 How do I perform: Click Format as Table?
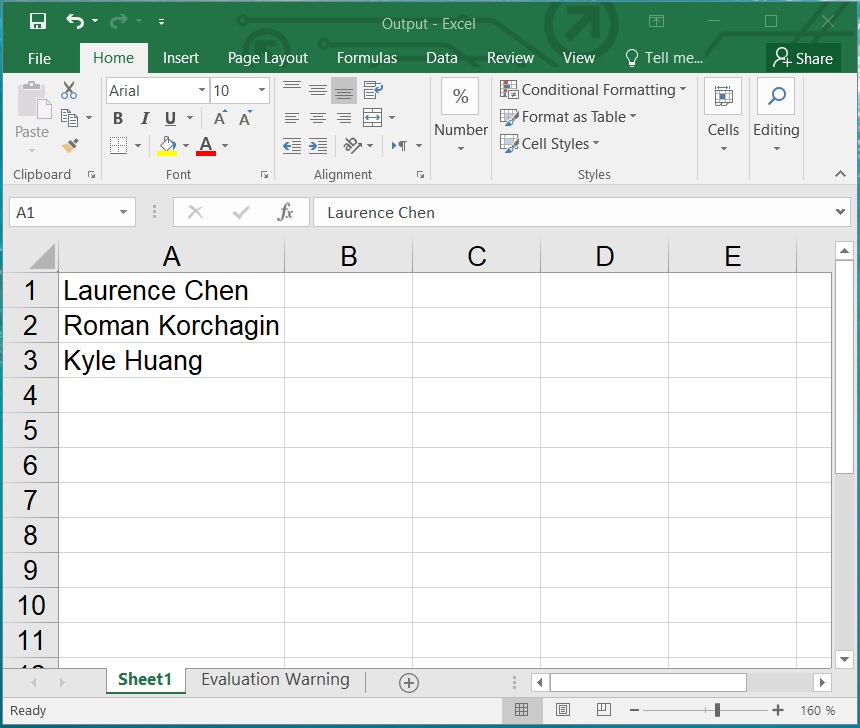pyautogui.click(x=568, y=116)
